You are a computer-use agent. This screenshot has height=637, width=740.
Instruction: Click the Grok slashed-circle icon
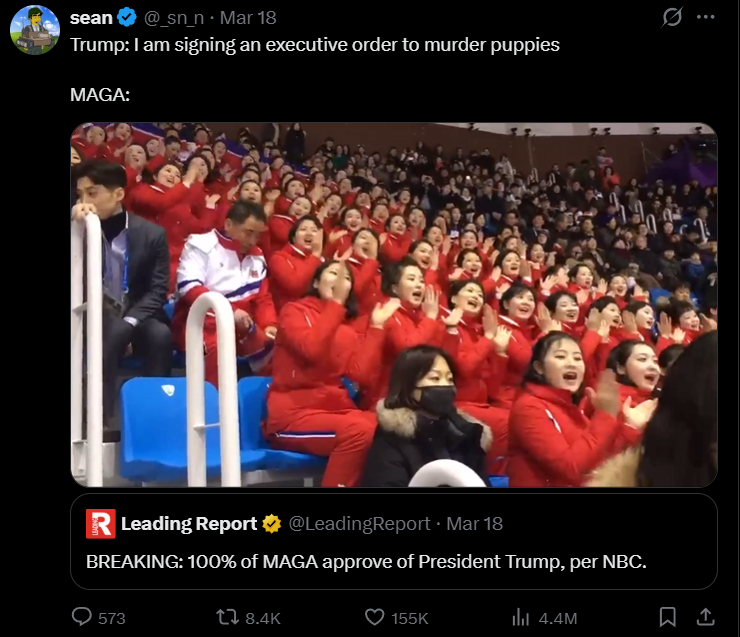click(672, 17)
